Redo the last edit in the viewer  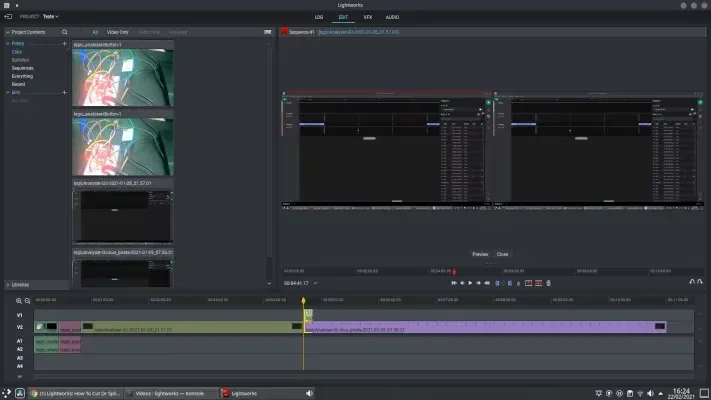click(x=700, y=282)
